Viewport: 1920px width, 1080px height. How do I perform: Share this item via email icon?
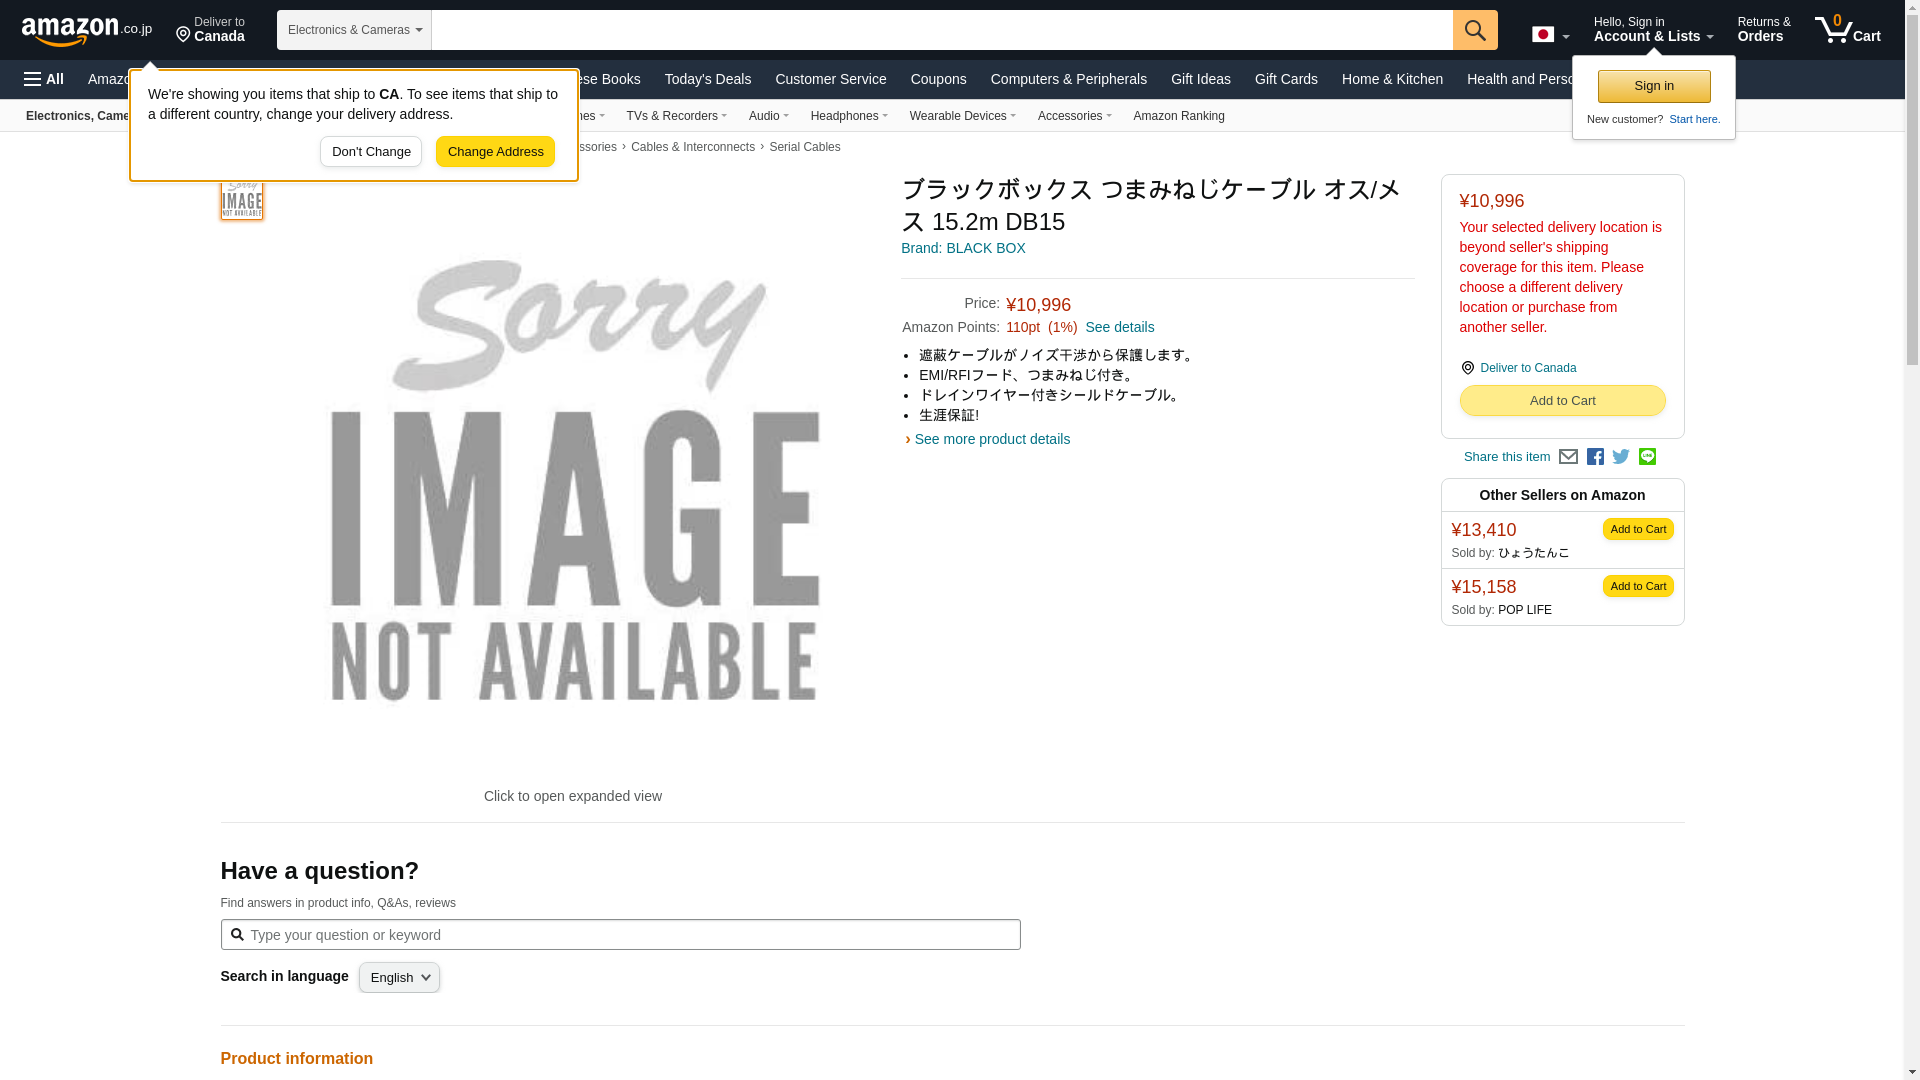(1568, 457)
